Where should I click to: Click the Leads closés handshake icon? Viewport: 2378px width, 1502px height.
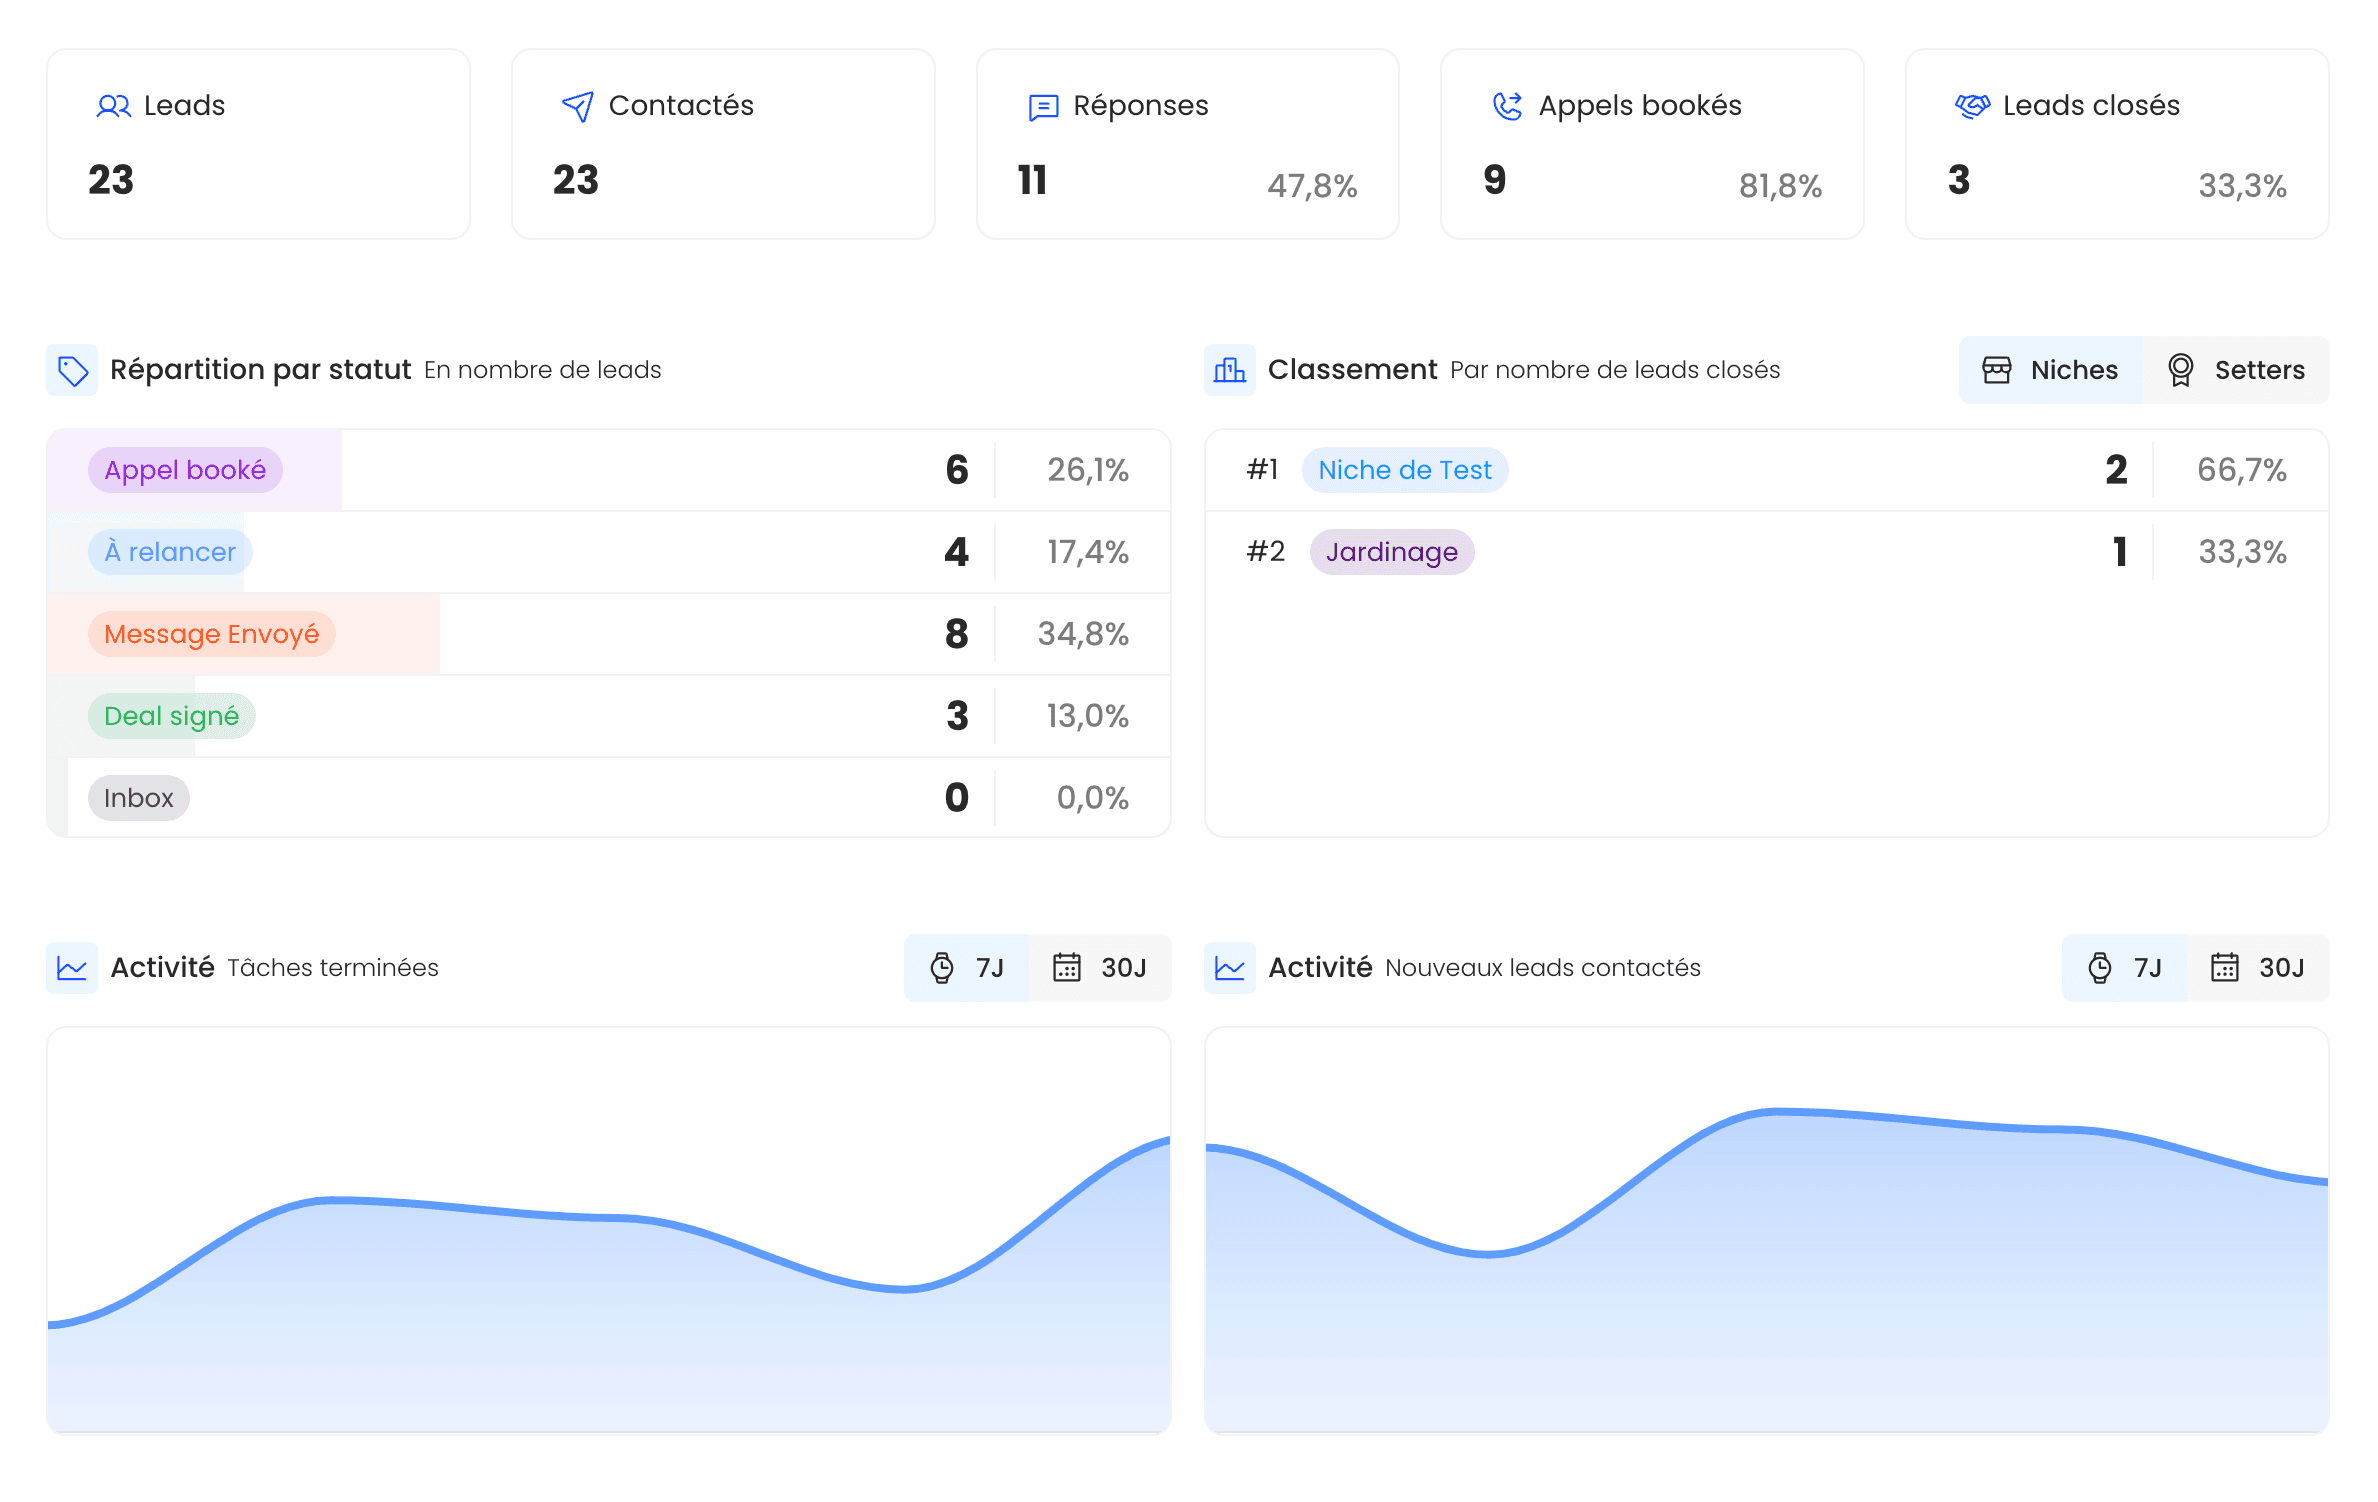(1972, 106)
